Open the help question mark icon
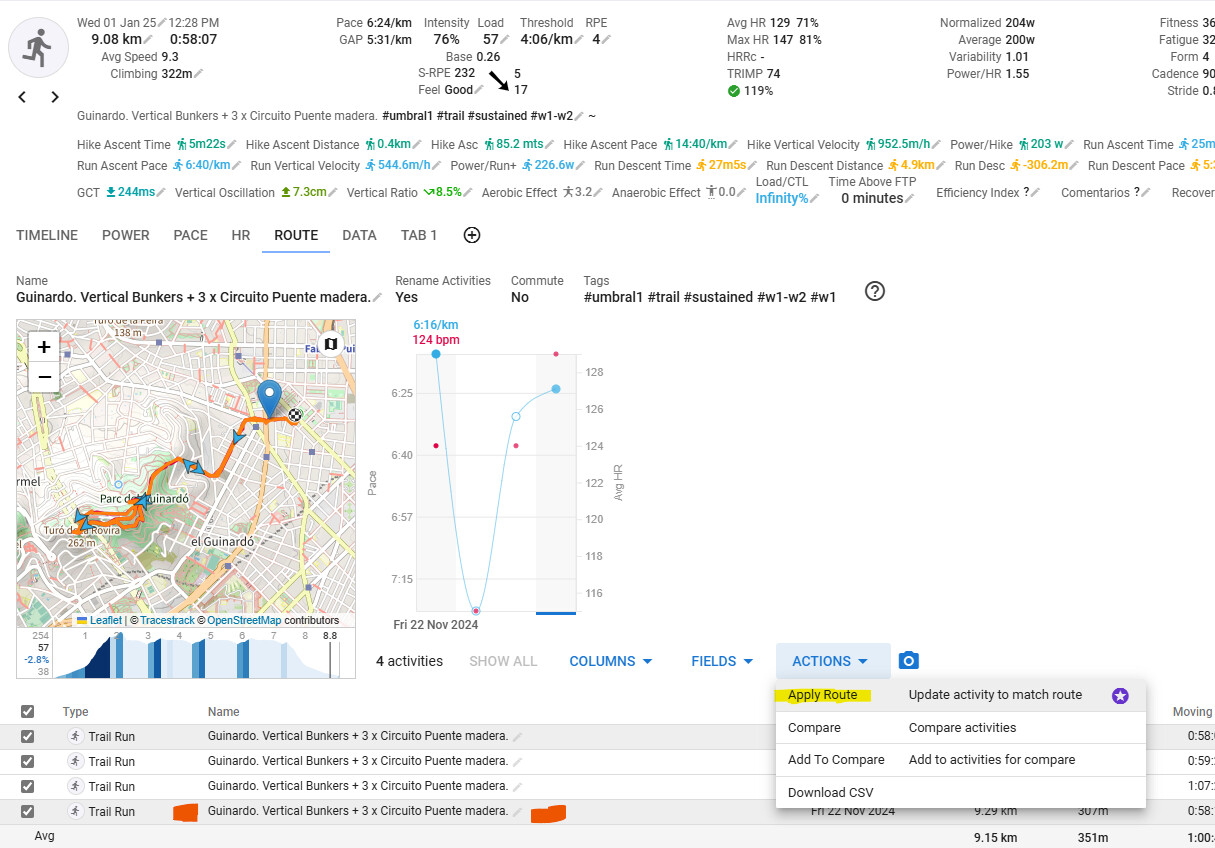 click(x=875, y=291)
